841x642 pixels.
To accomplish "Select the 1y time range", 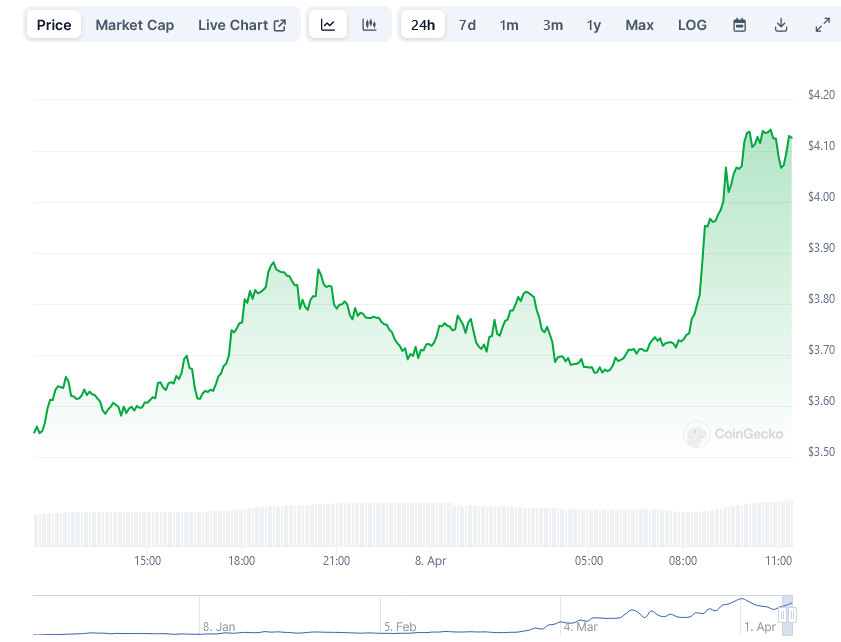I will 594,25.
